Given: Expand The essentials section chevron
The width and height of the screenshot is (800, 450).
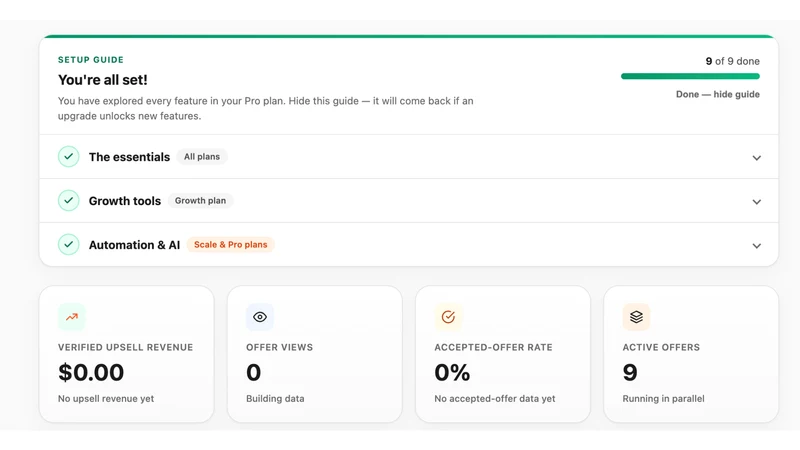Looking at the screenshot, I should (x=757, y=158).
